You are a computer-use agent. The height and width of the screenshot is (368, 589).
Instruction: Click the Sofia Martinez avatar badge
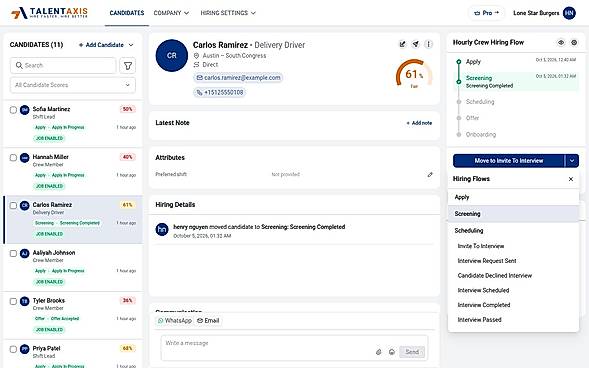click(24, 110)
